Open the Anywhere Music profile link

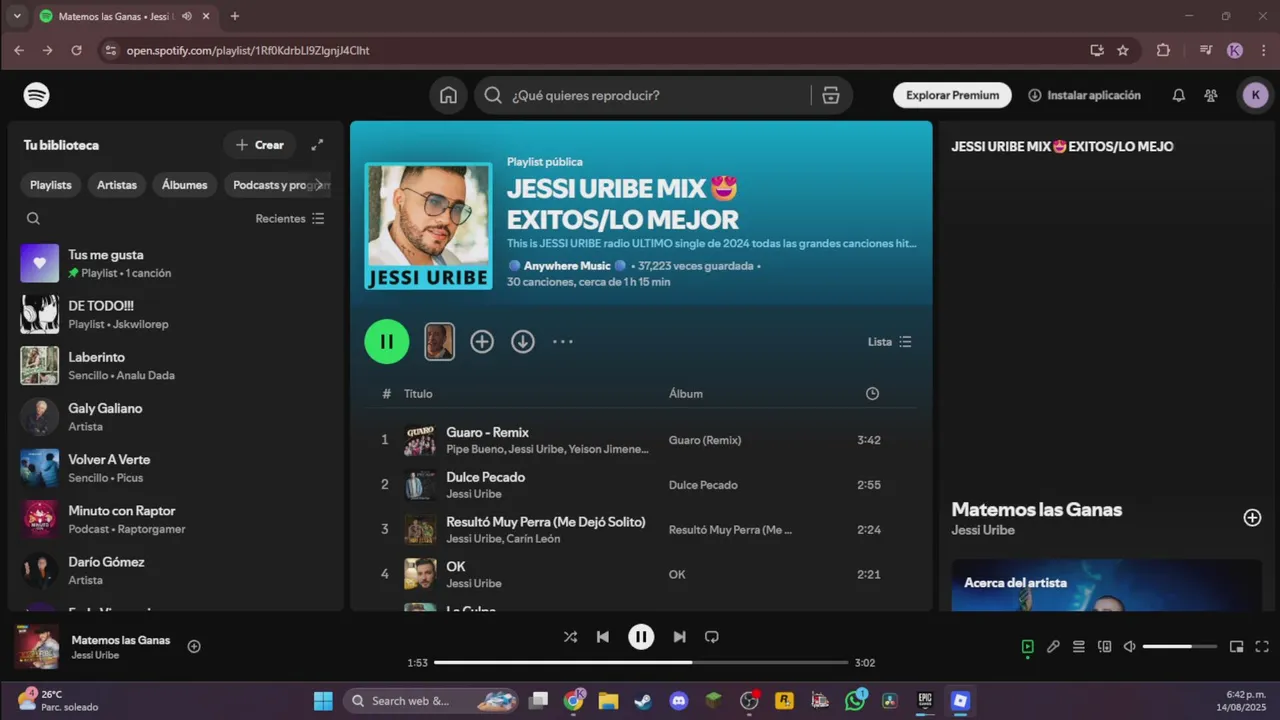coord(567,266)
